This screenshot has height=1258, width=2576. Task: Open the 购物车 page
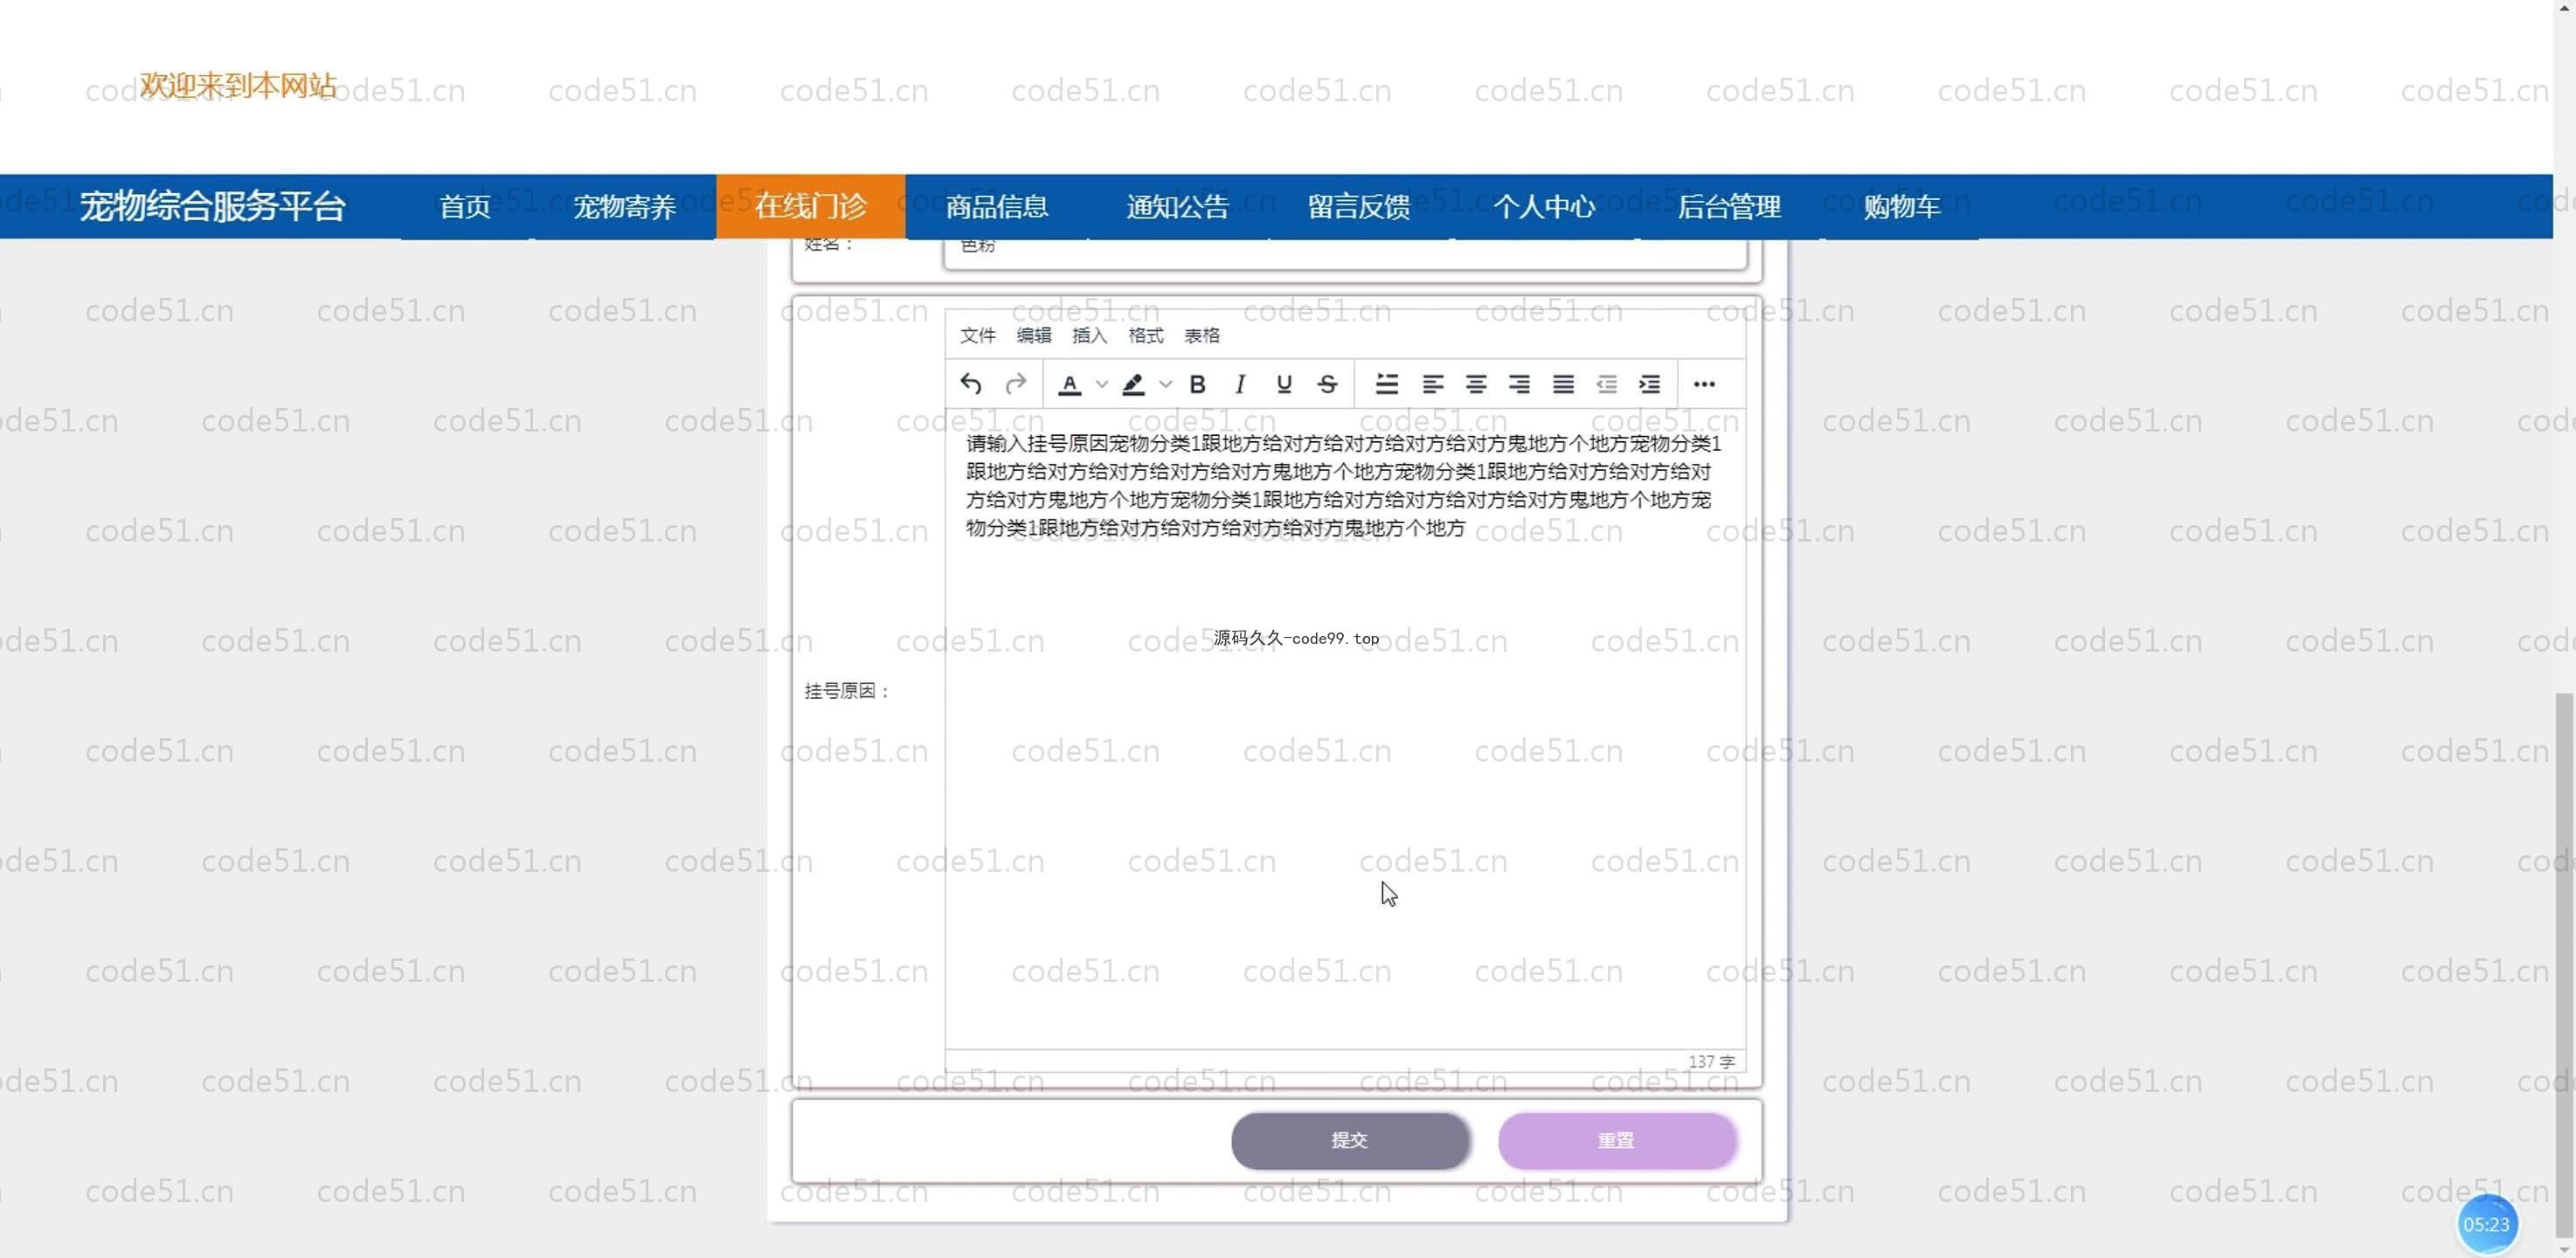pos(1901,206)
